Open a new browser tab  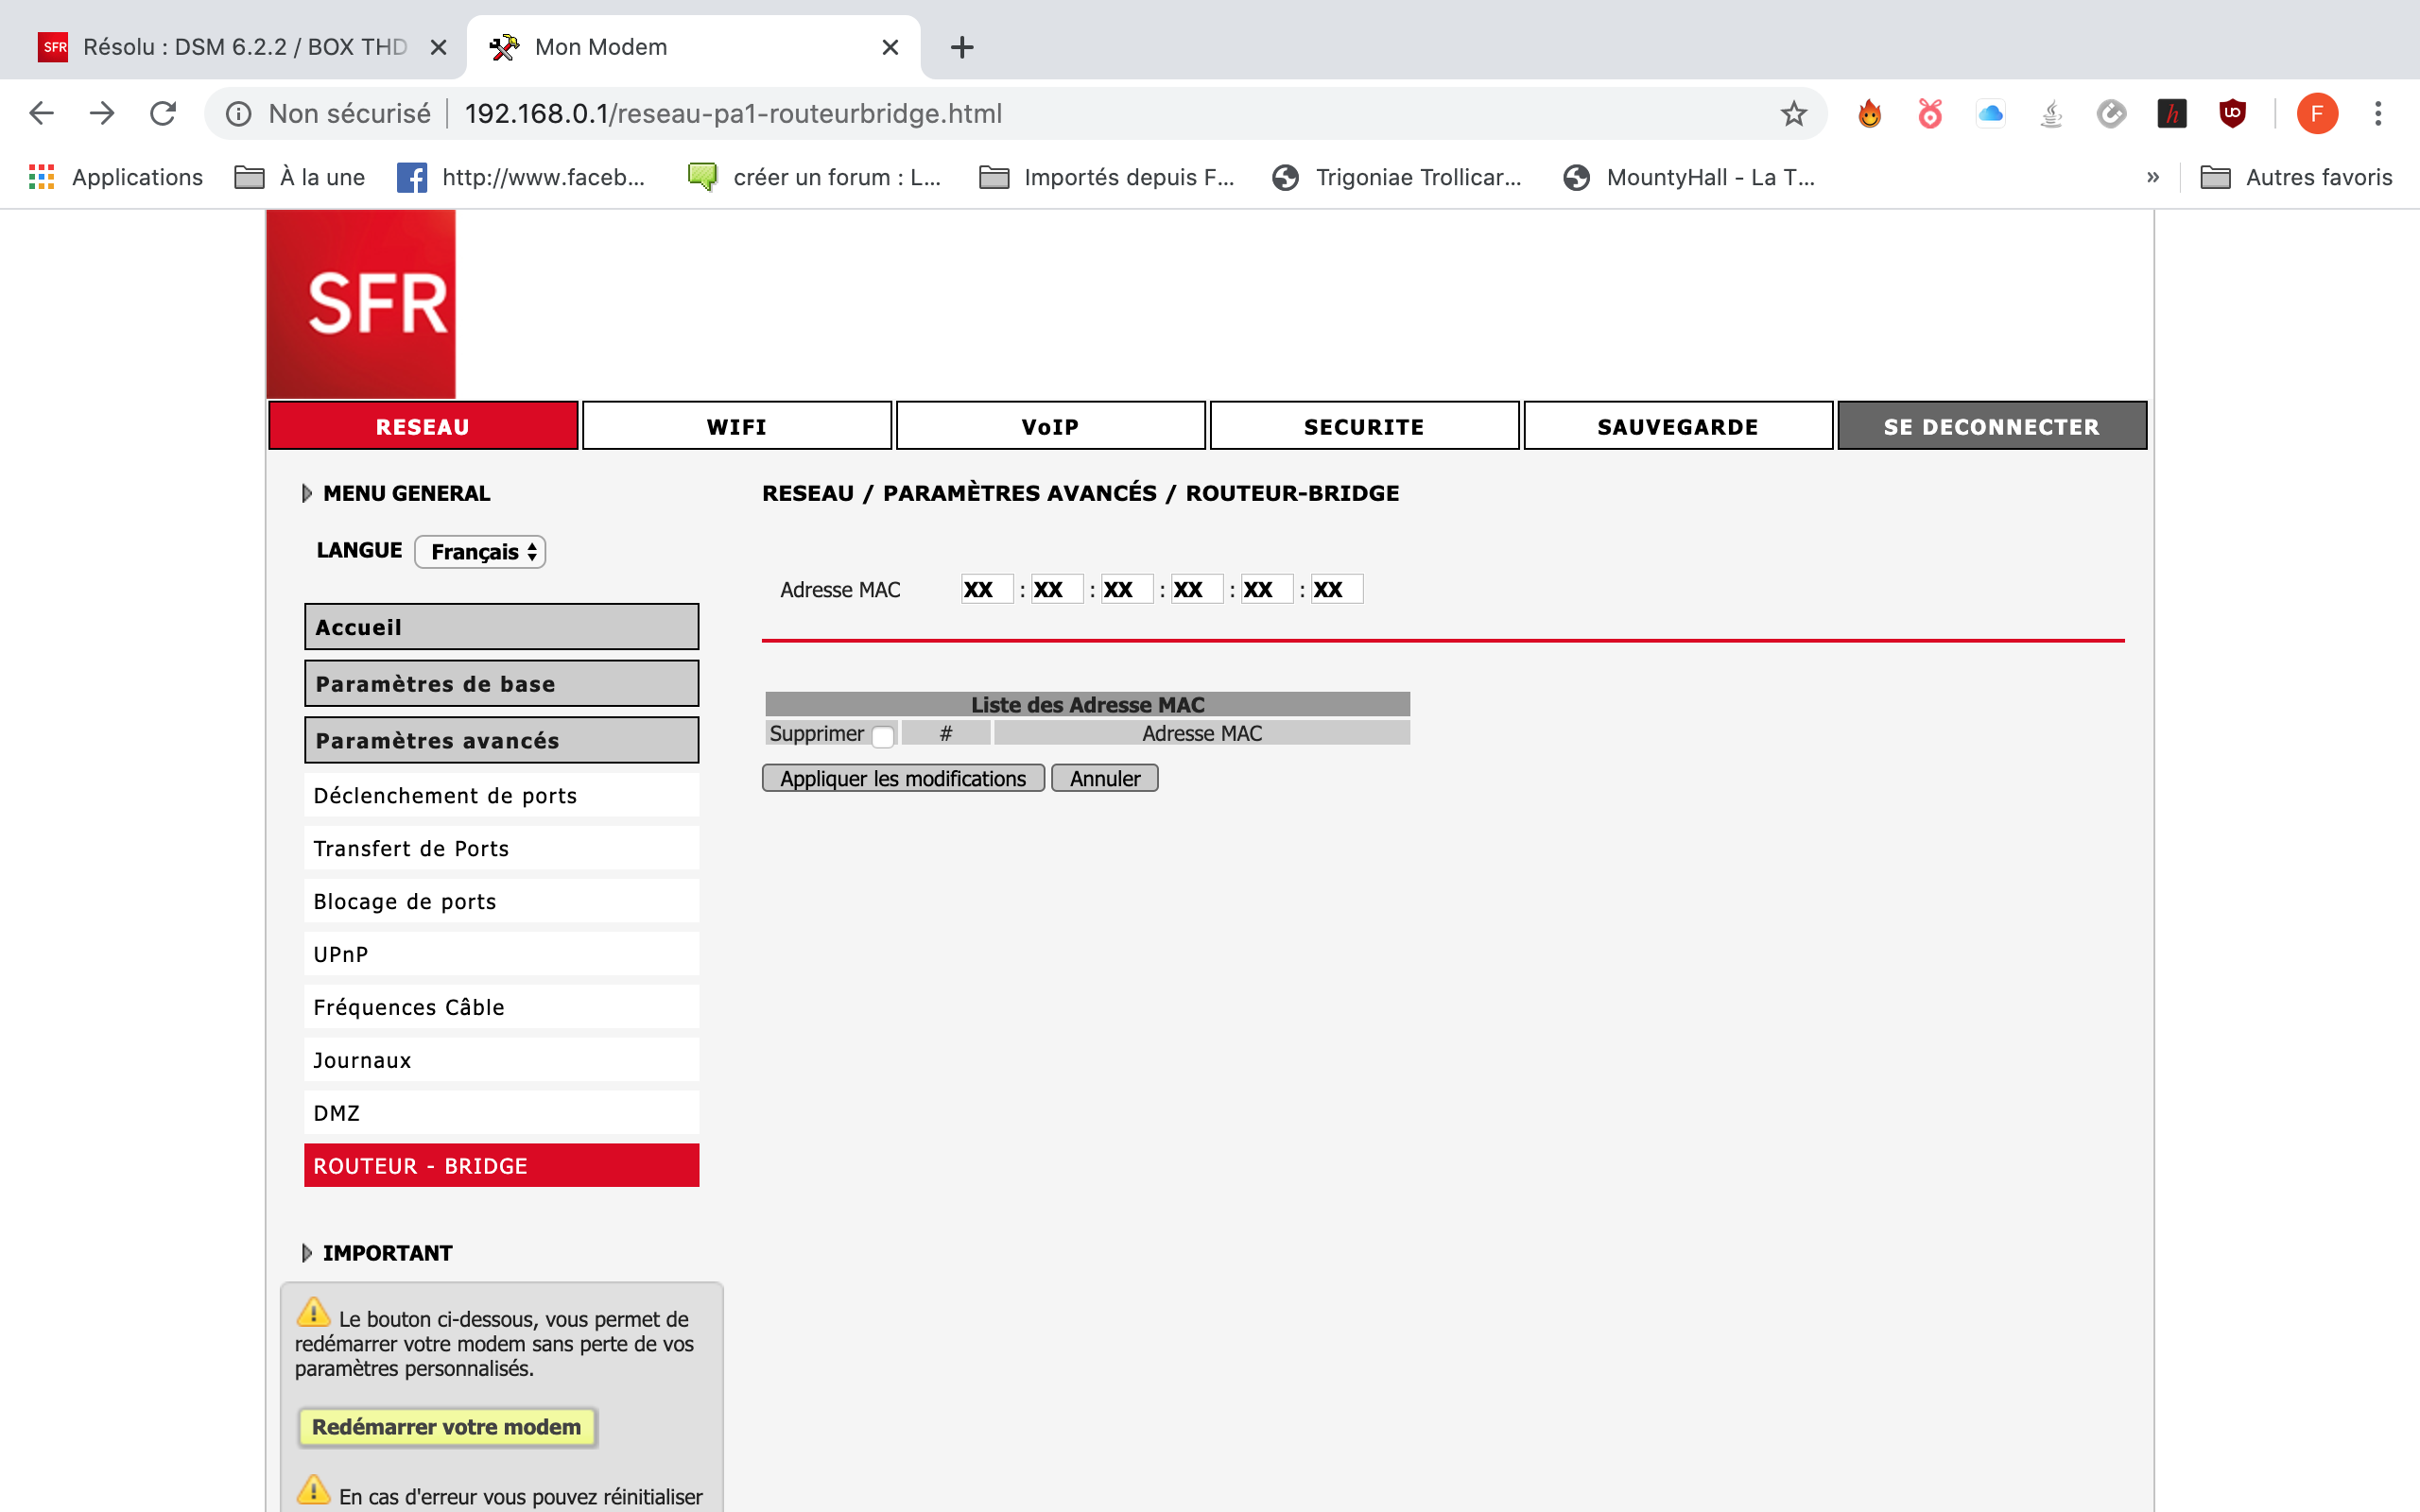click(x=961, y=47)
